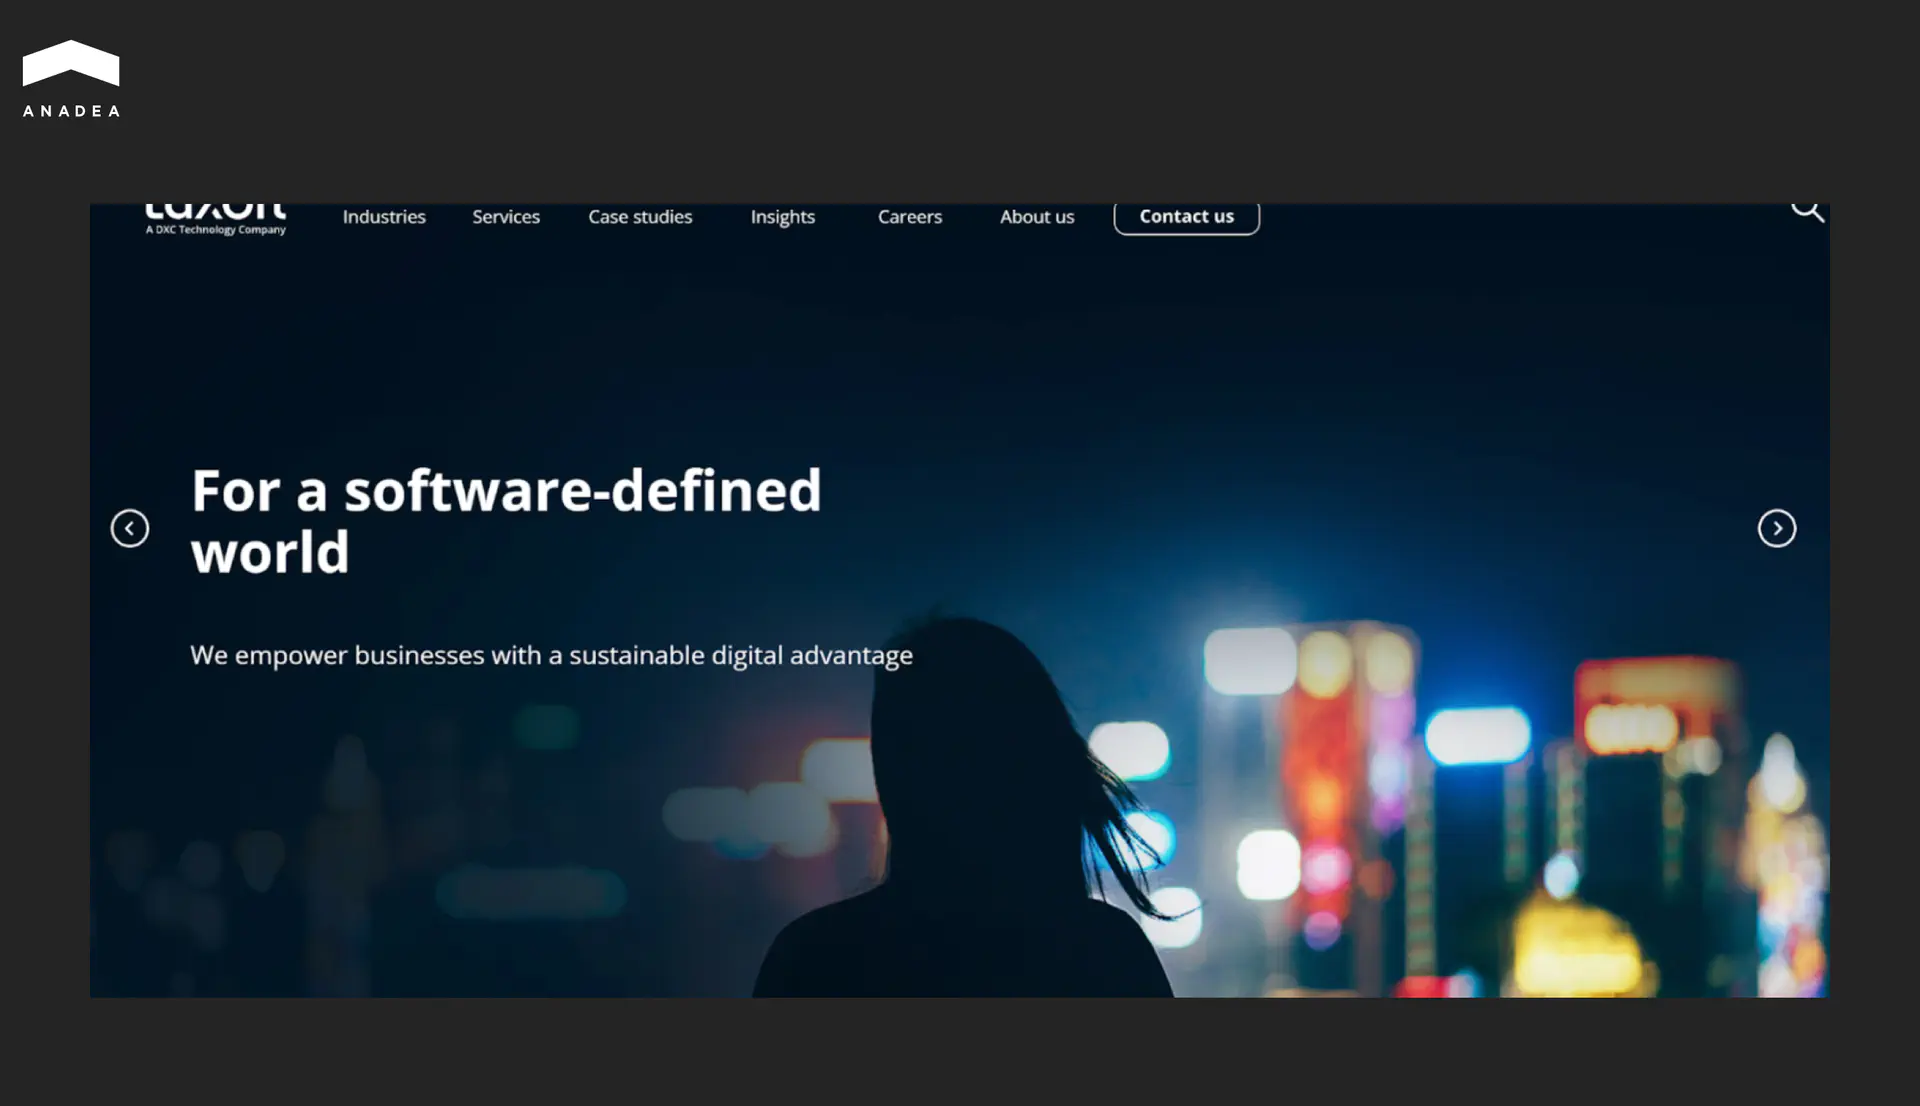Screen dimensions: 1920x1106
Task: Click the Anadea house-shaped logo icon
Action: [x=70, y=64]
